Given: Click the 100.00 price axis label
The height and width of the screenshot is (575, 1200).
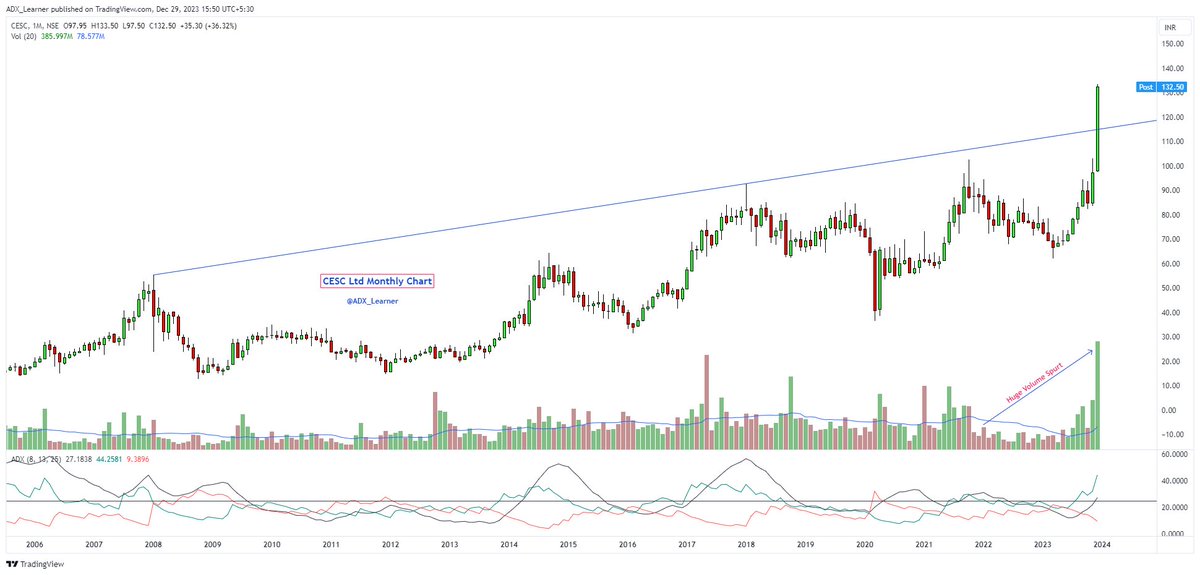Looking at the screenshot, I should (1173, 166).
